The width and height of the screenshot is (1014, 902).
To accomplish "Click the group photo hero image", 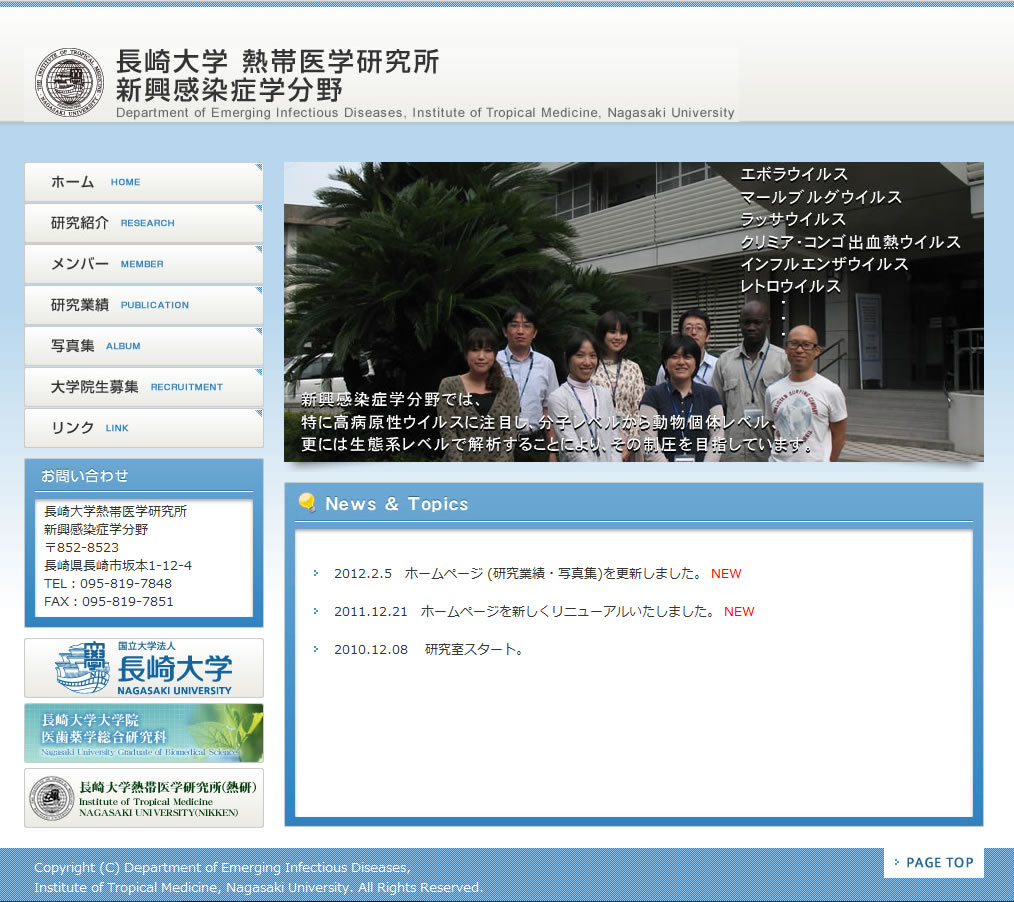I will 633,312.
